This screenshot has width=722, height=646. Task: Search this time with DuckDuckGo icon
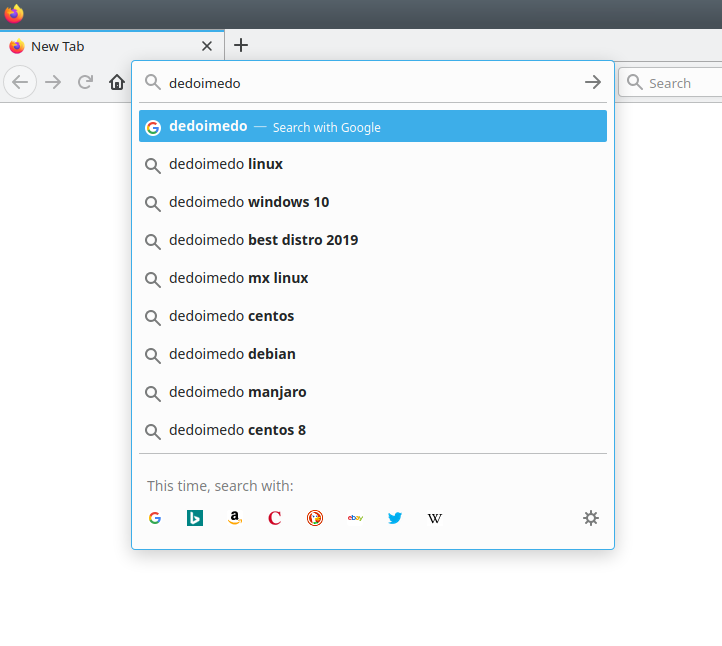(x=315, y=518)
